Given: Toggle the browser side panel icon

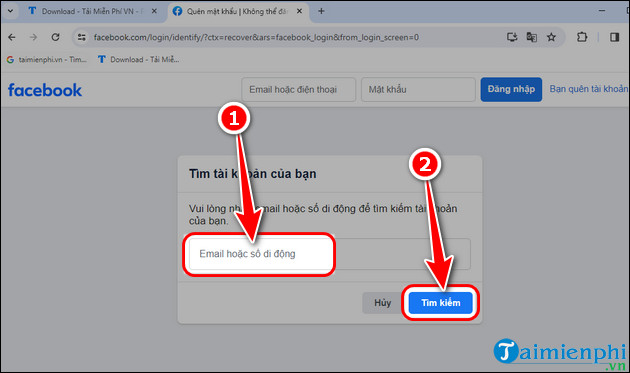Looking at the screenshot, I should tap(614, 37).
